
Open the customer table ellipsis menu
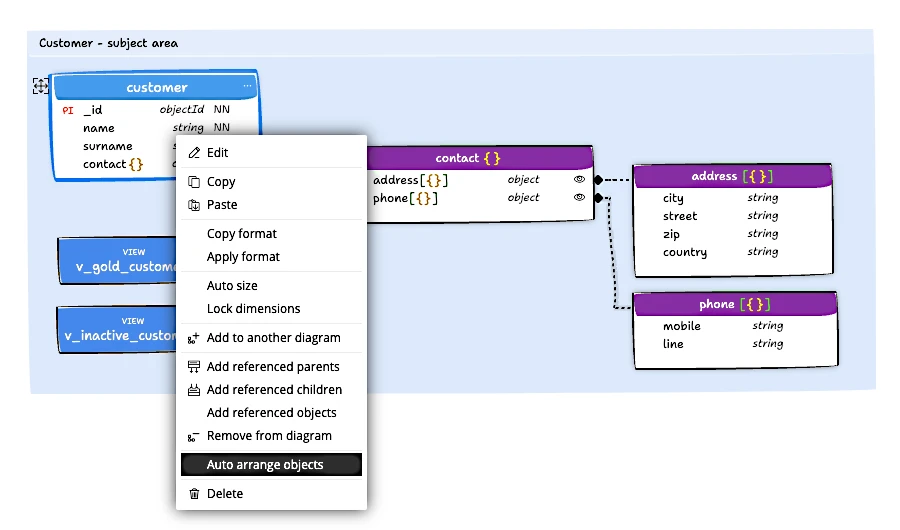coord(247,86)
